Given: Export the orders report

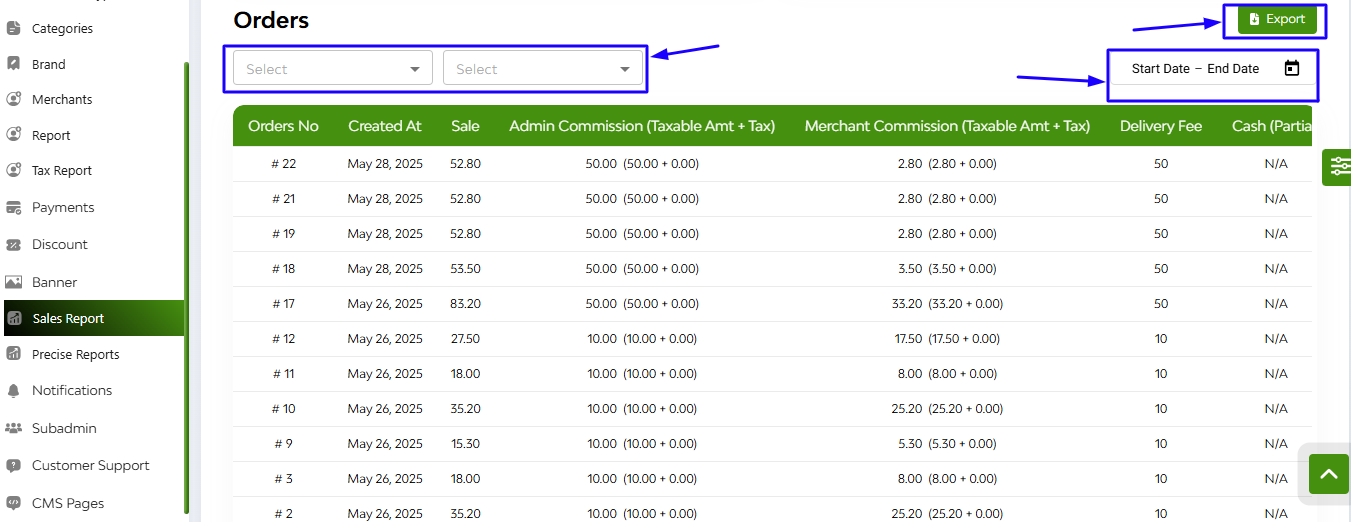Looking at the screenshot, I should [x=1277, y=19].
